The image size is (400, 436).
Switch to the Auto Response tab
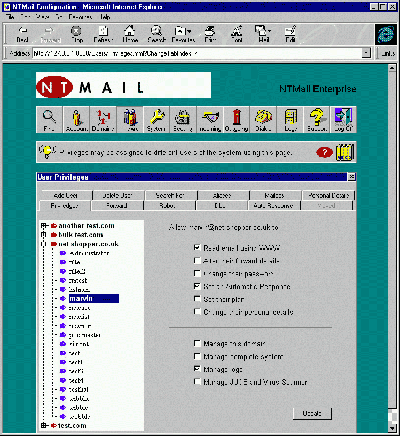coord(273,206)
